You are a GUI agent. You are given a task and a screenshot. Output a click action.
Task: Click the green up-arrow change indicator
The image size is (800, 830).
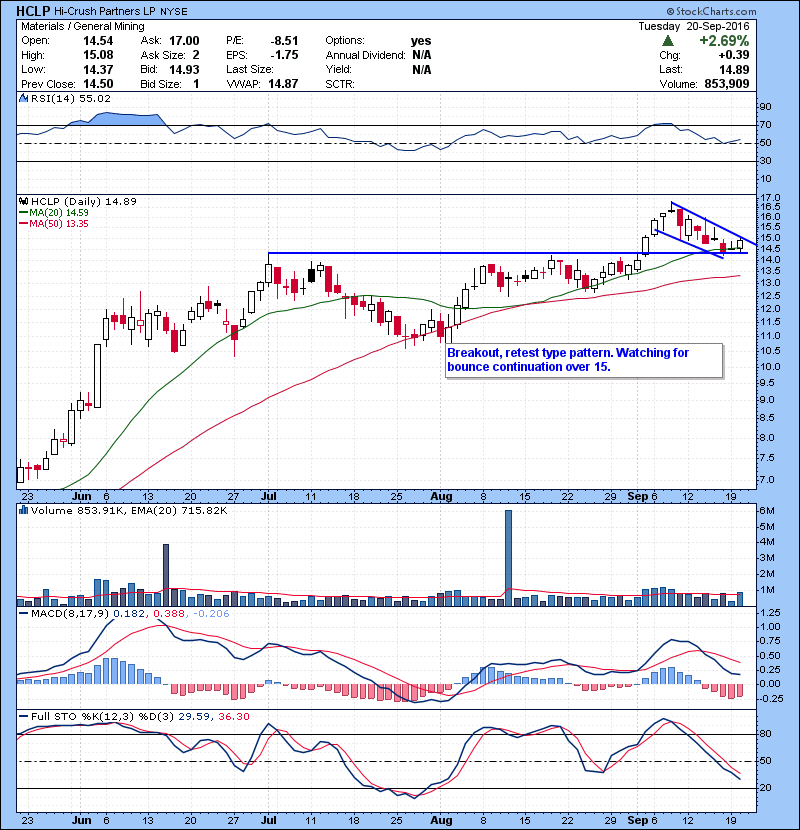tap(668, 41)
